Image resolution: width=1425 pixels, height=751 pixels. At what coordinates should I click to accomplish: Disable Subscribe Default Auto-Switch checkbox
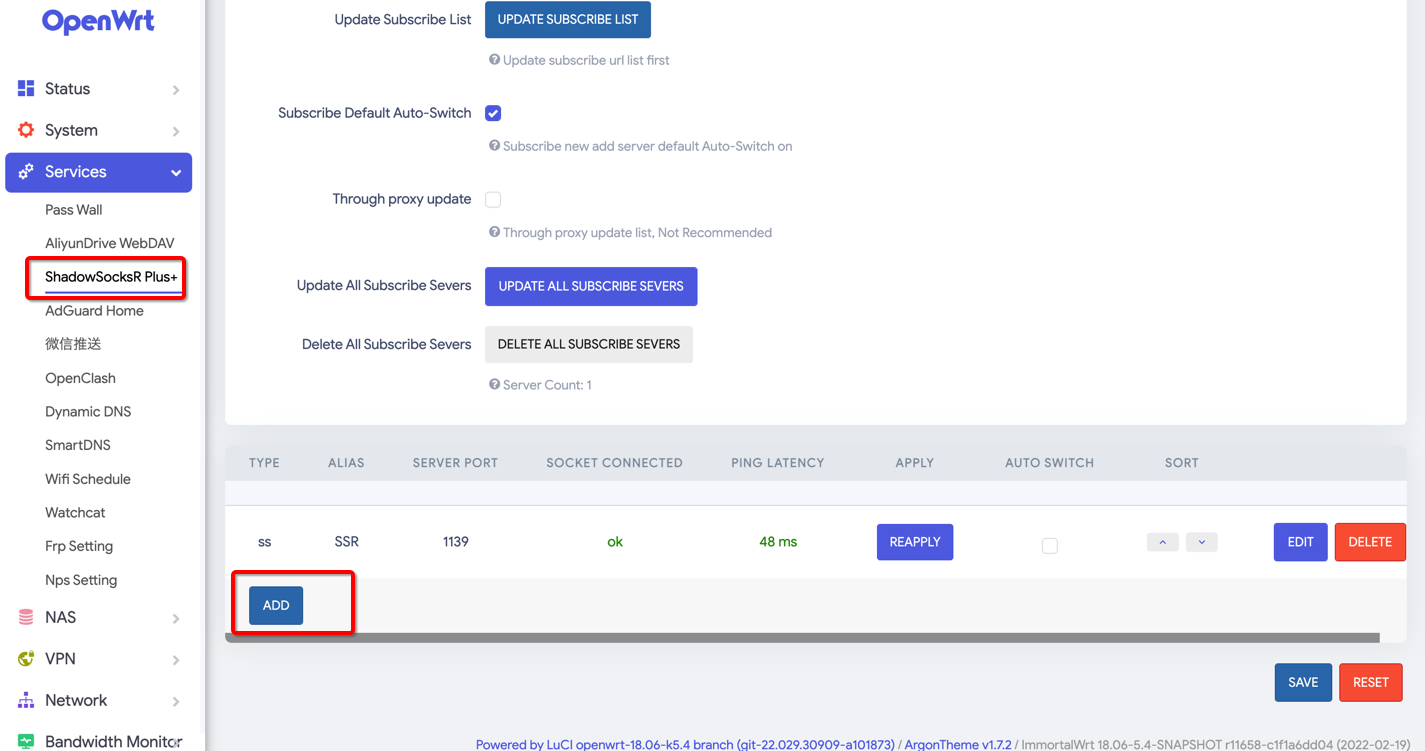pyautogui.click(x=493, y=113)
